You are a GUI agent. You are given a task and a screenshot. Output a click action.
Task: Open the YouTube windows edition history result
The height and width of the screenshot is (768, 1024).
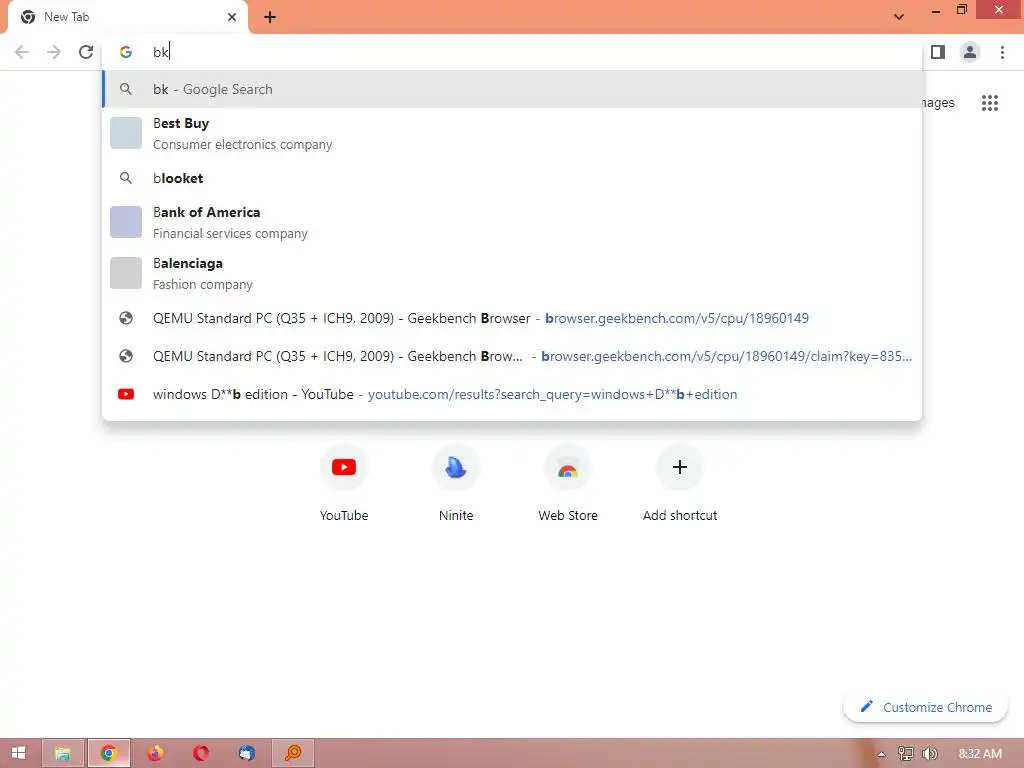pyautogui.click(x=512, y=394)
